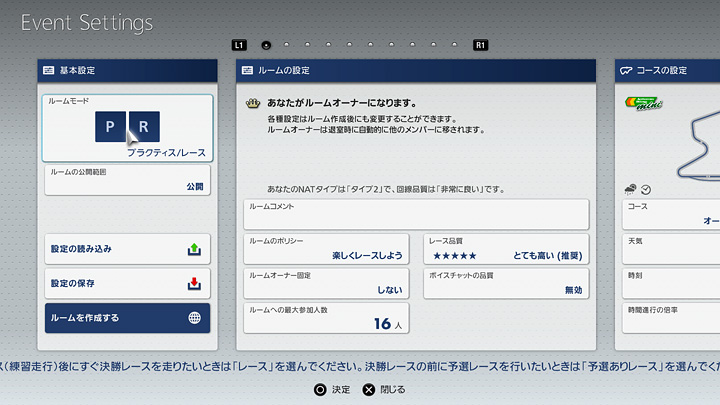This screenshot has width=720, height=405.
Task: Click the course logo badge
Action: (645, 104)
